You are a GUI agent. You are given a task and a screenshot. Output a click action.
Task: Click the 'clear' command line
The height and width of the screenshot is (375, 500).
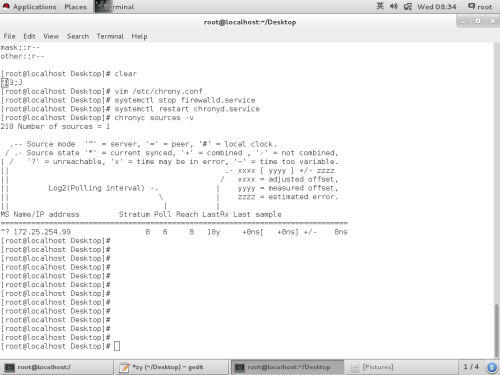125,74
